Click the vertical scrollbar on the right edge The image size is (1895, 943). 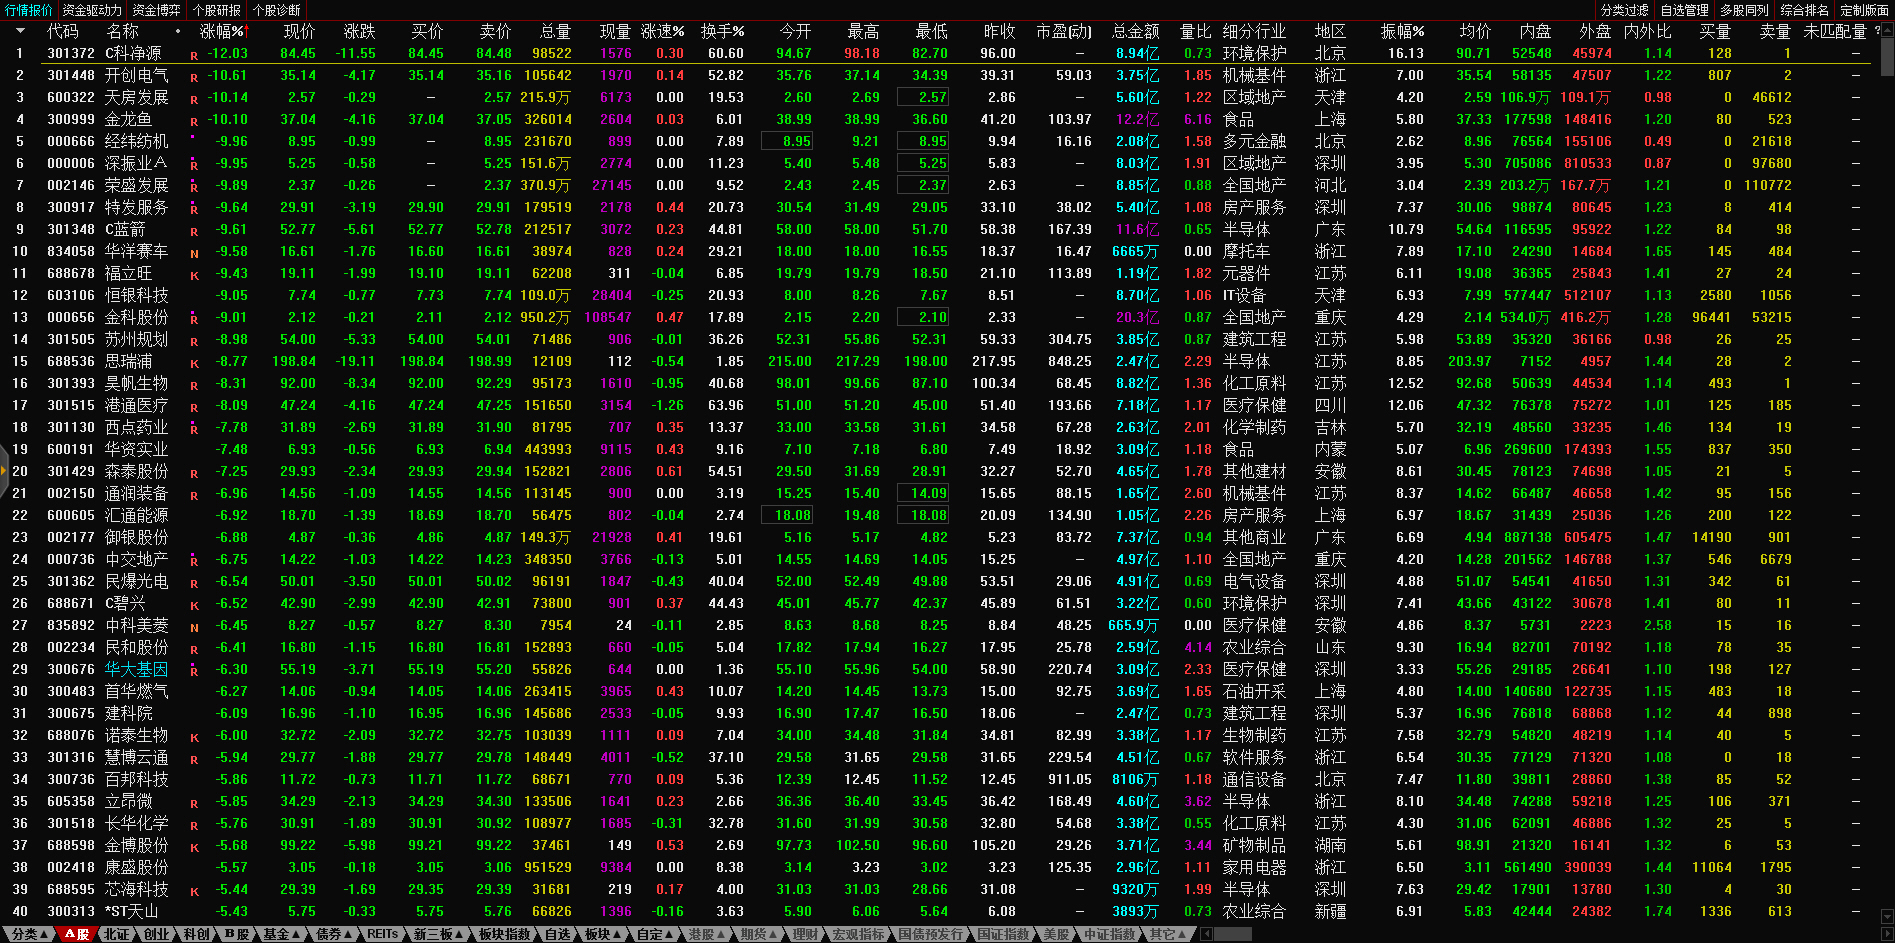click(x=1886, y=50)
